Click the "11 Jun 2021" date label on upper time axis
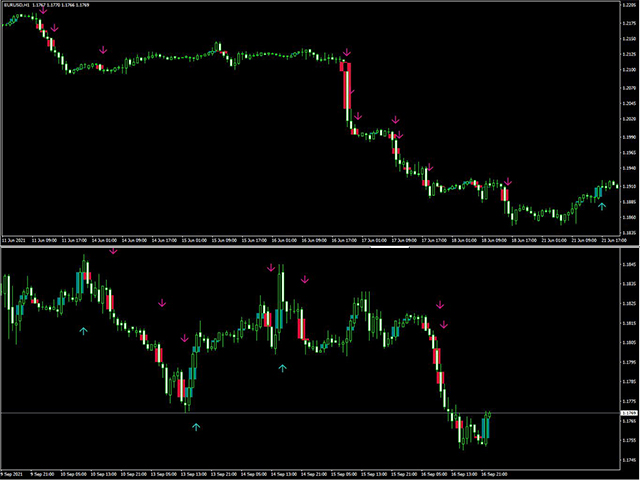The image size is (640, 480). coord(15,241)
